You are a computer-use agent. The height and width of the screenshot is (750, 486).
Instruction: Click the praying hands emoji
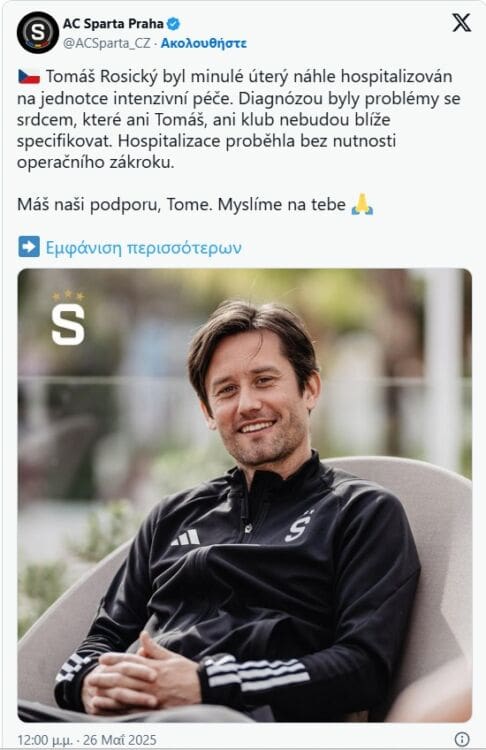point(362,204)
